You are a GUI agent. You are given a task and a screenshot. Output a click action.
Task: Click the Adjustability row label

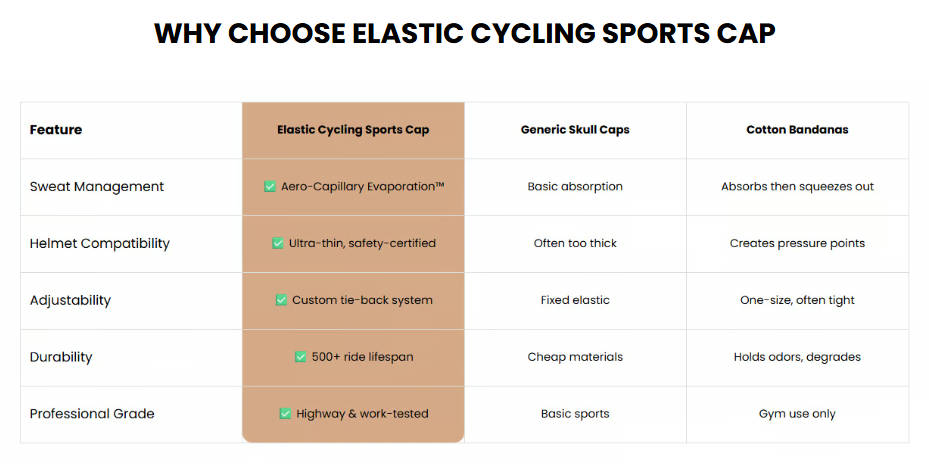[71, 300]
